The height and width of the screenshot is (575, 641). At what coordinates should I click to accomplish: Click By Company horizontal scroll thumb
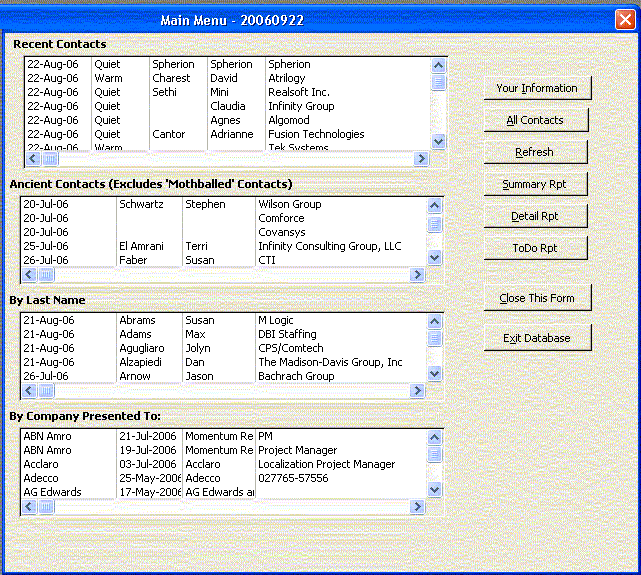point(46,507)
